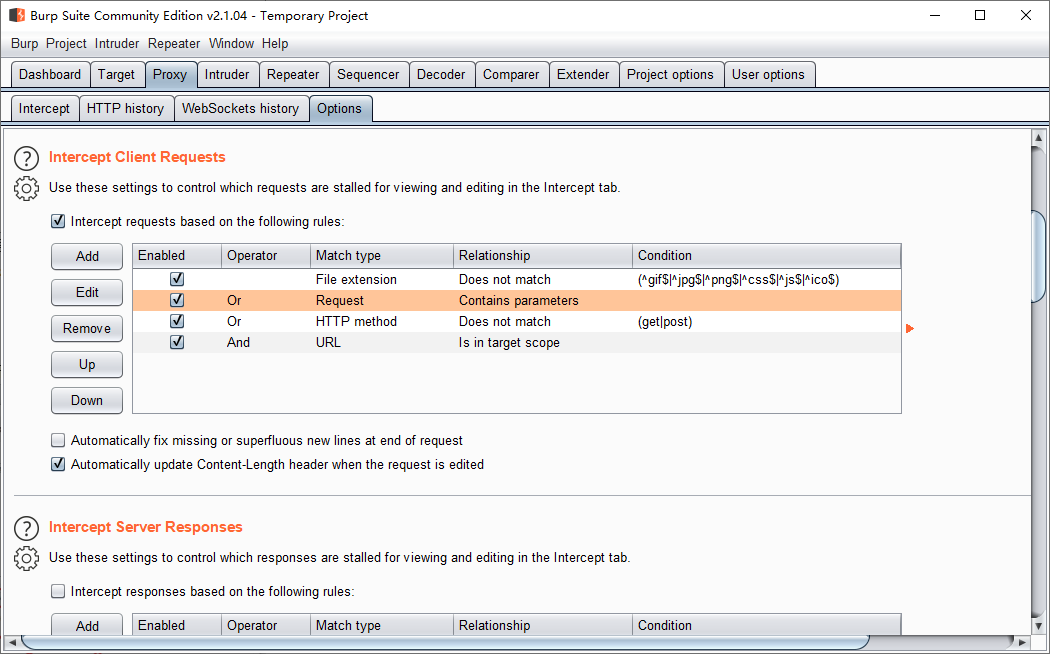Toggle automatically update Content-Length header option
Screen dimensions: 1050x654
(x=58, y=464)
